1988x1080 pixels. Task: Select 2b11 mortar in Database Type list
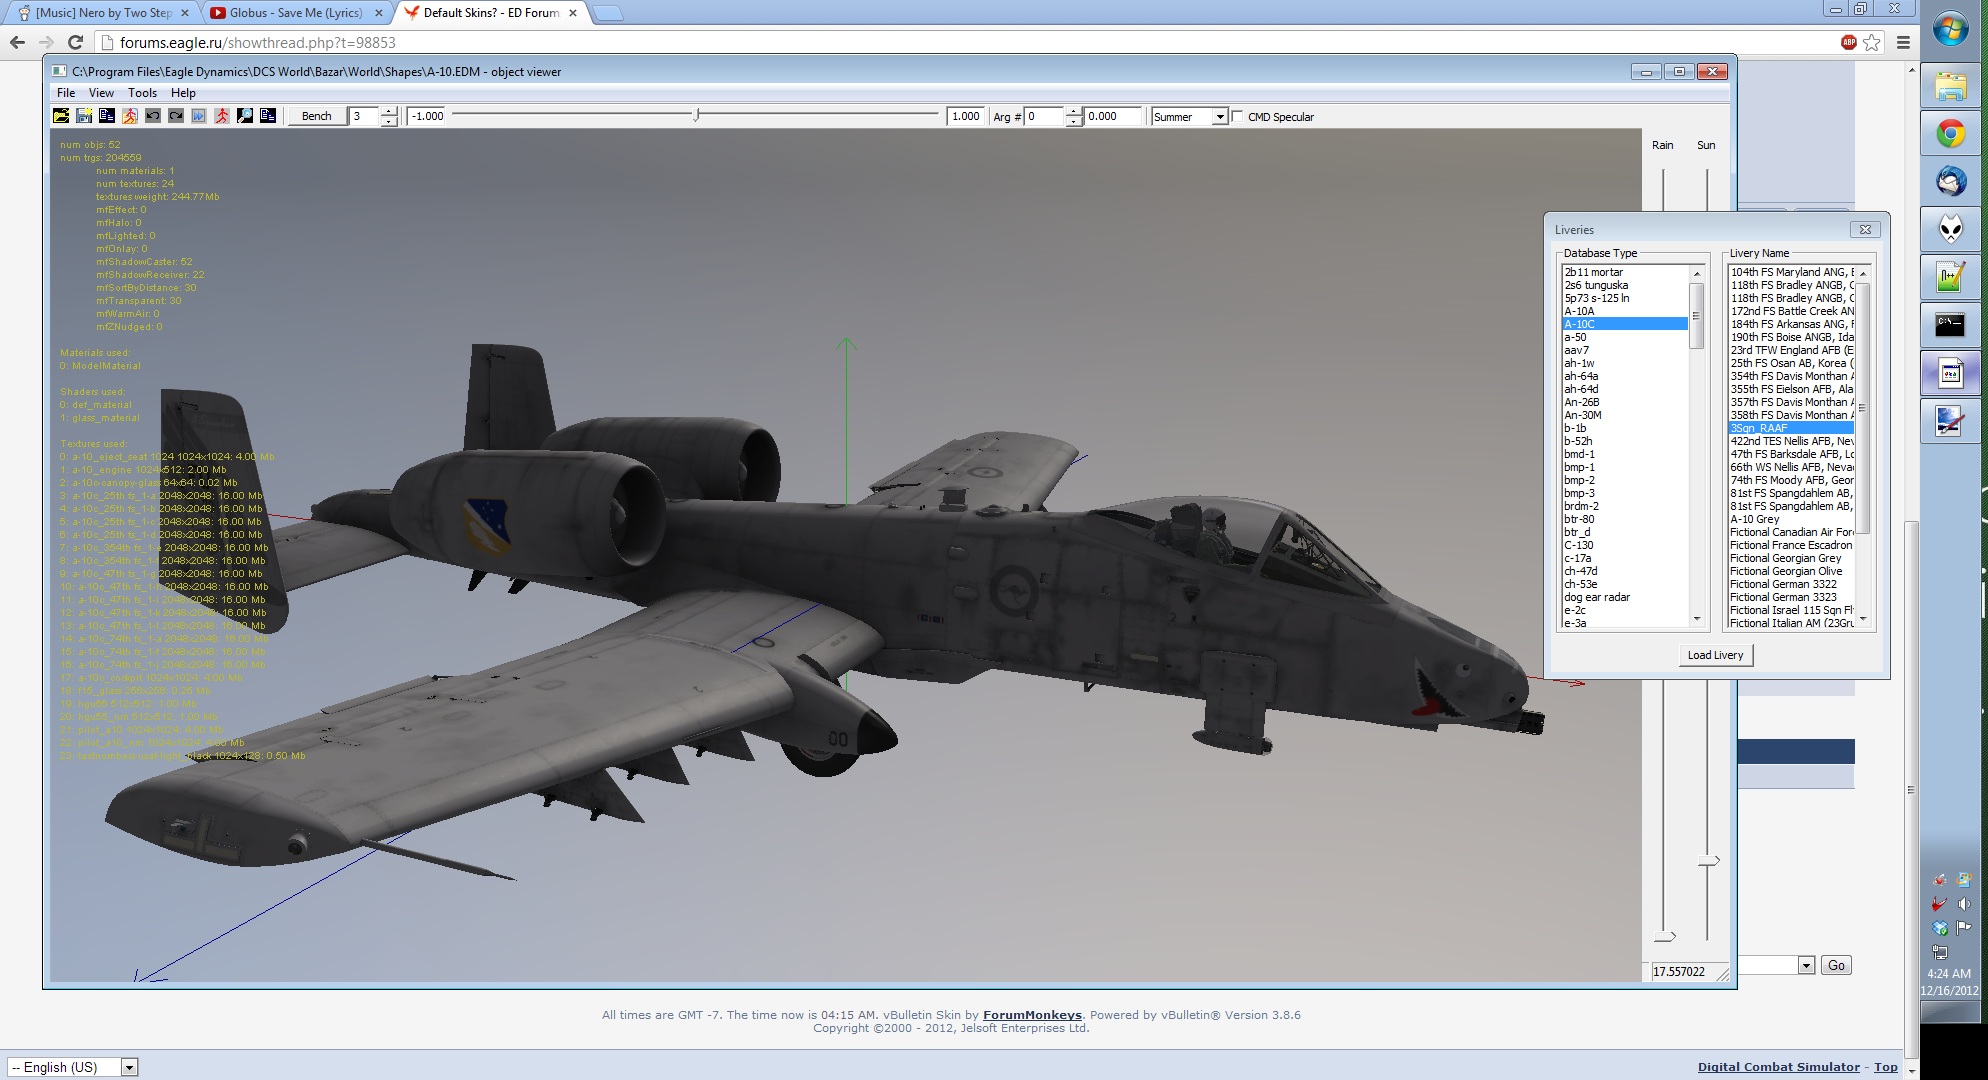[x=1625, y=272]
